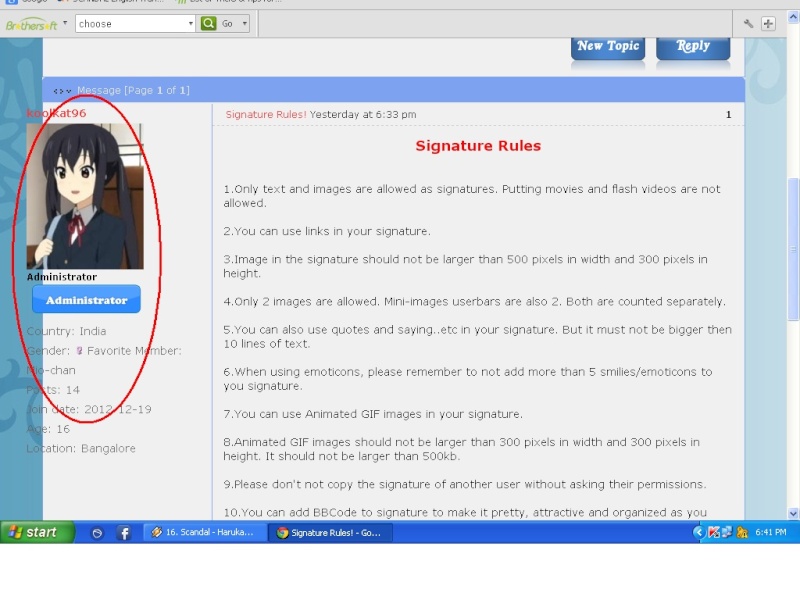The height and width of the screenshot is (600, 800).
Task: Click the red 'Signature Rules' heading
Action: [x=478, y=146]
